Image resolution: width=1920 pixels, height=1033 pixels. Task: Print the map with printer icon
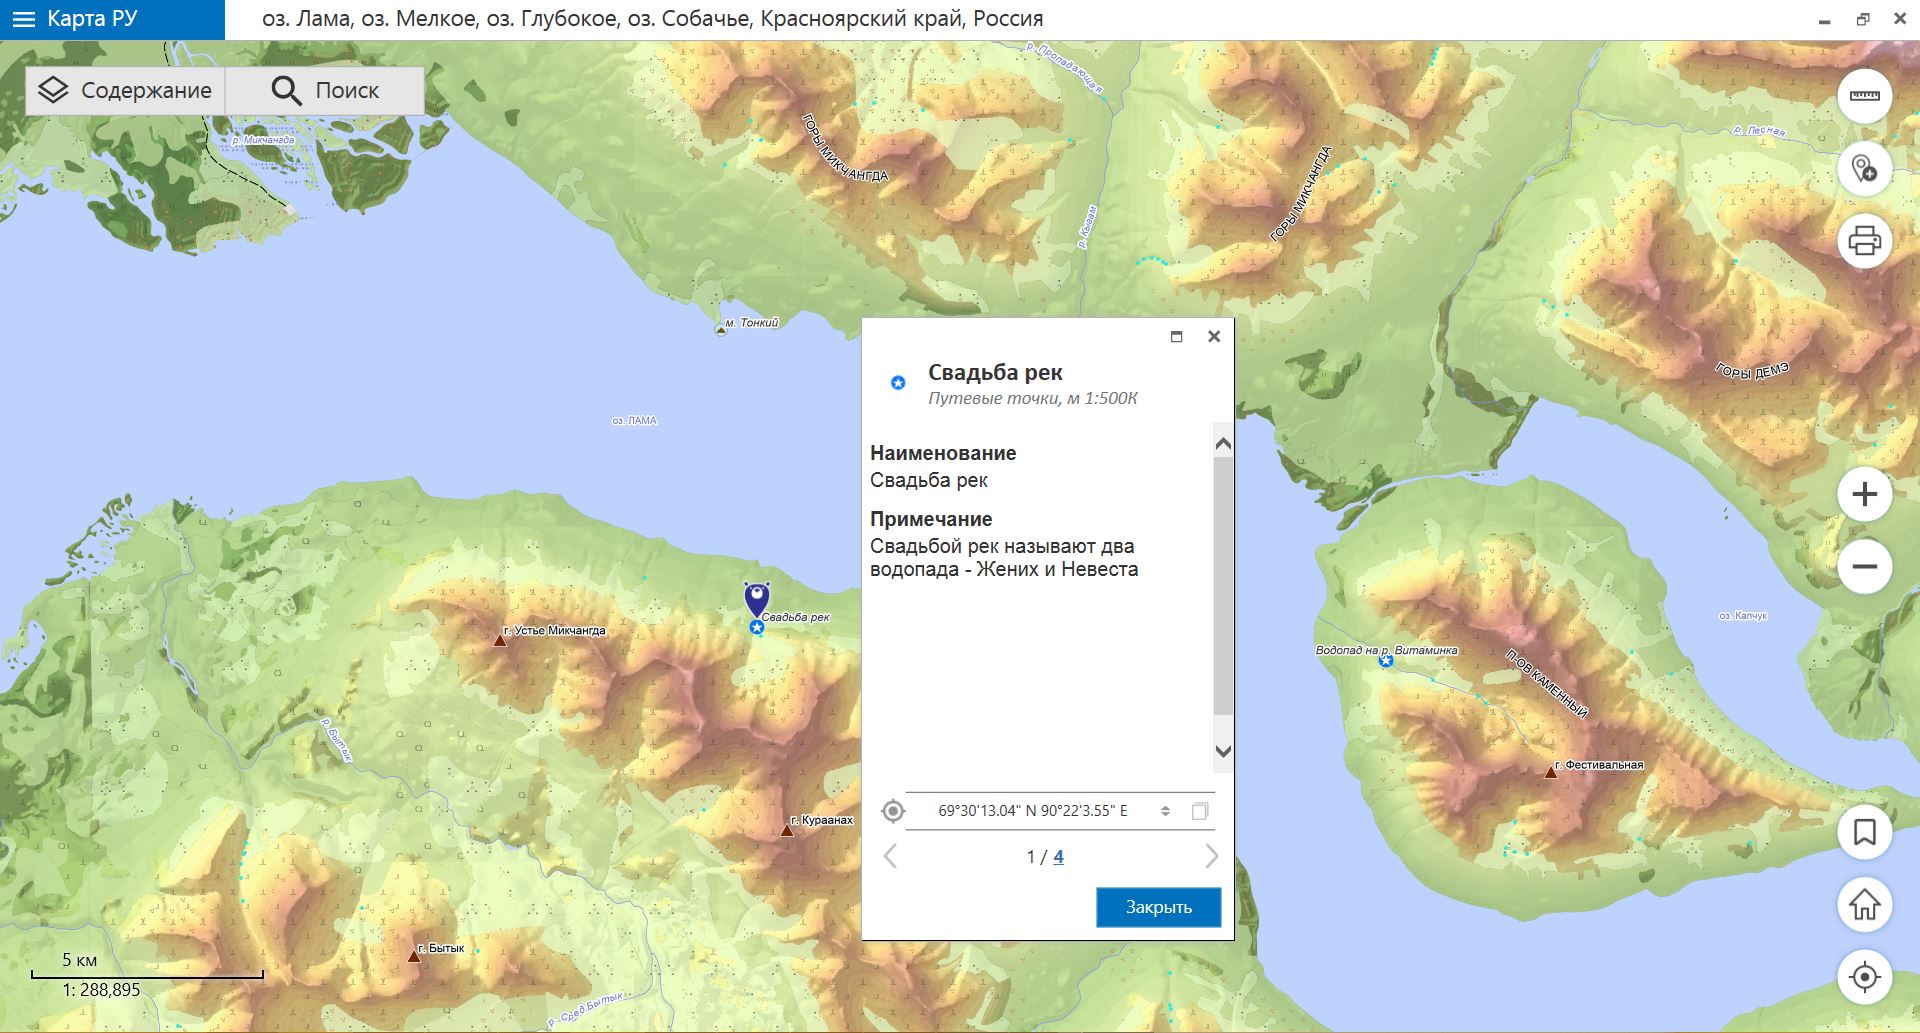click(x=1864, y=241)
